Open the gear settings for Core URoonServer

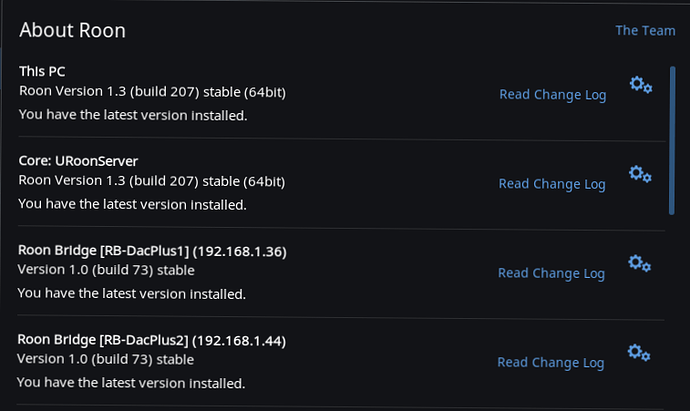(640, 174)
